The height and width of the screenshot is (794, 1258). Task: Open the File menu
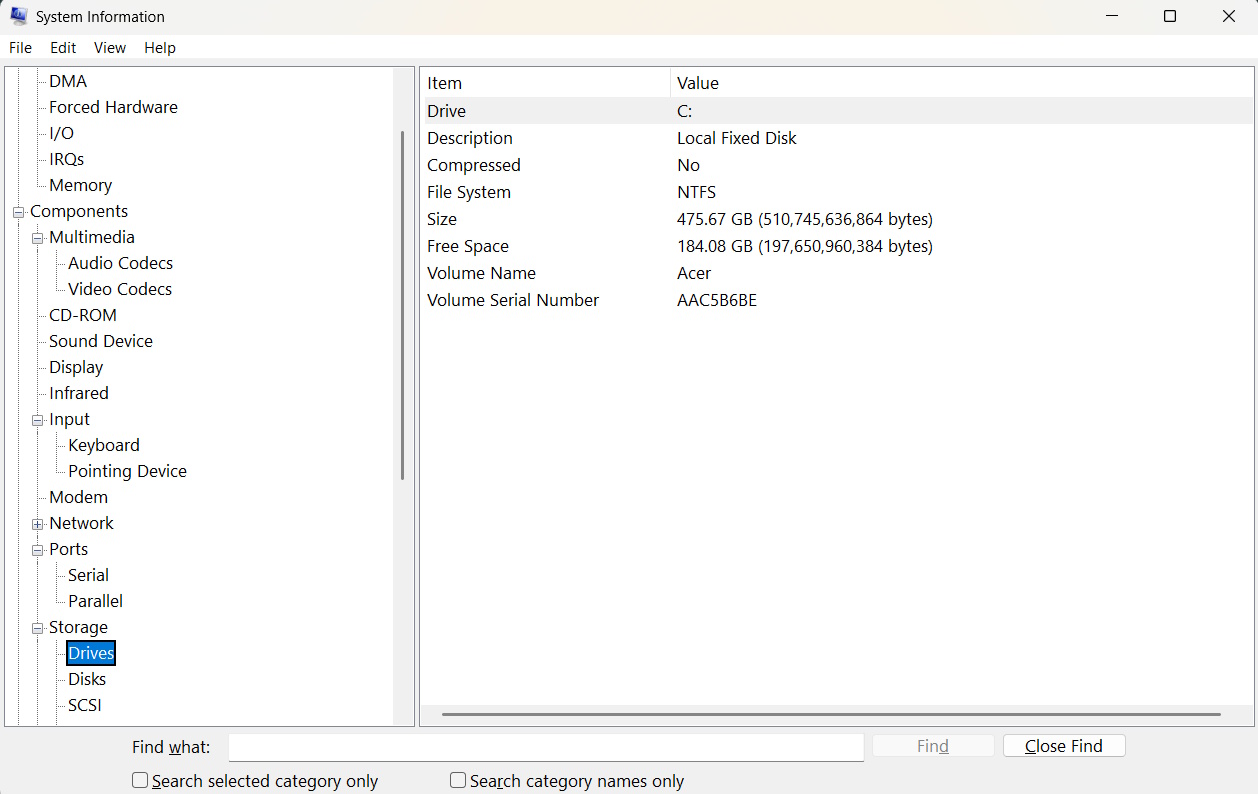[x=20, y=48]
